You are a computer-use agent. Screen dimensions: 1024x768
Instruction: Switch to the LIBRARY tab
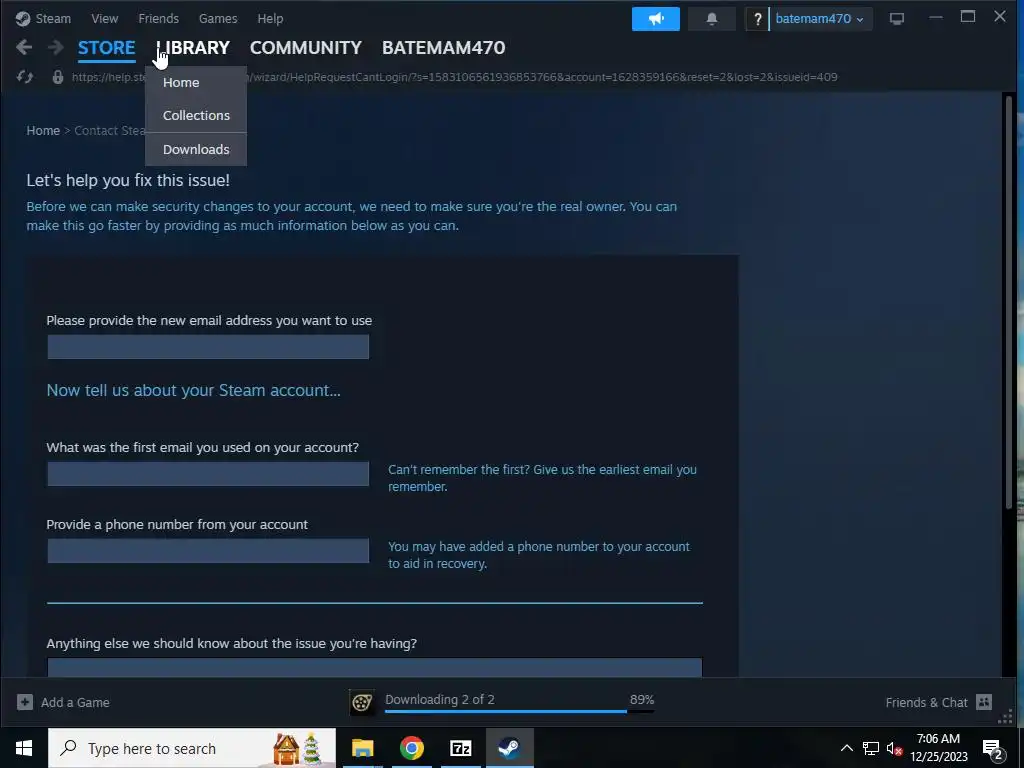point(193,48)
